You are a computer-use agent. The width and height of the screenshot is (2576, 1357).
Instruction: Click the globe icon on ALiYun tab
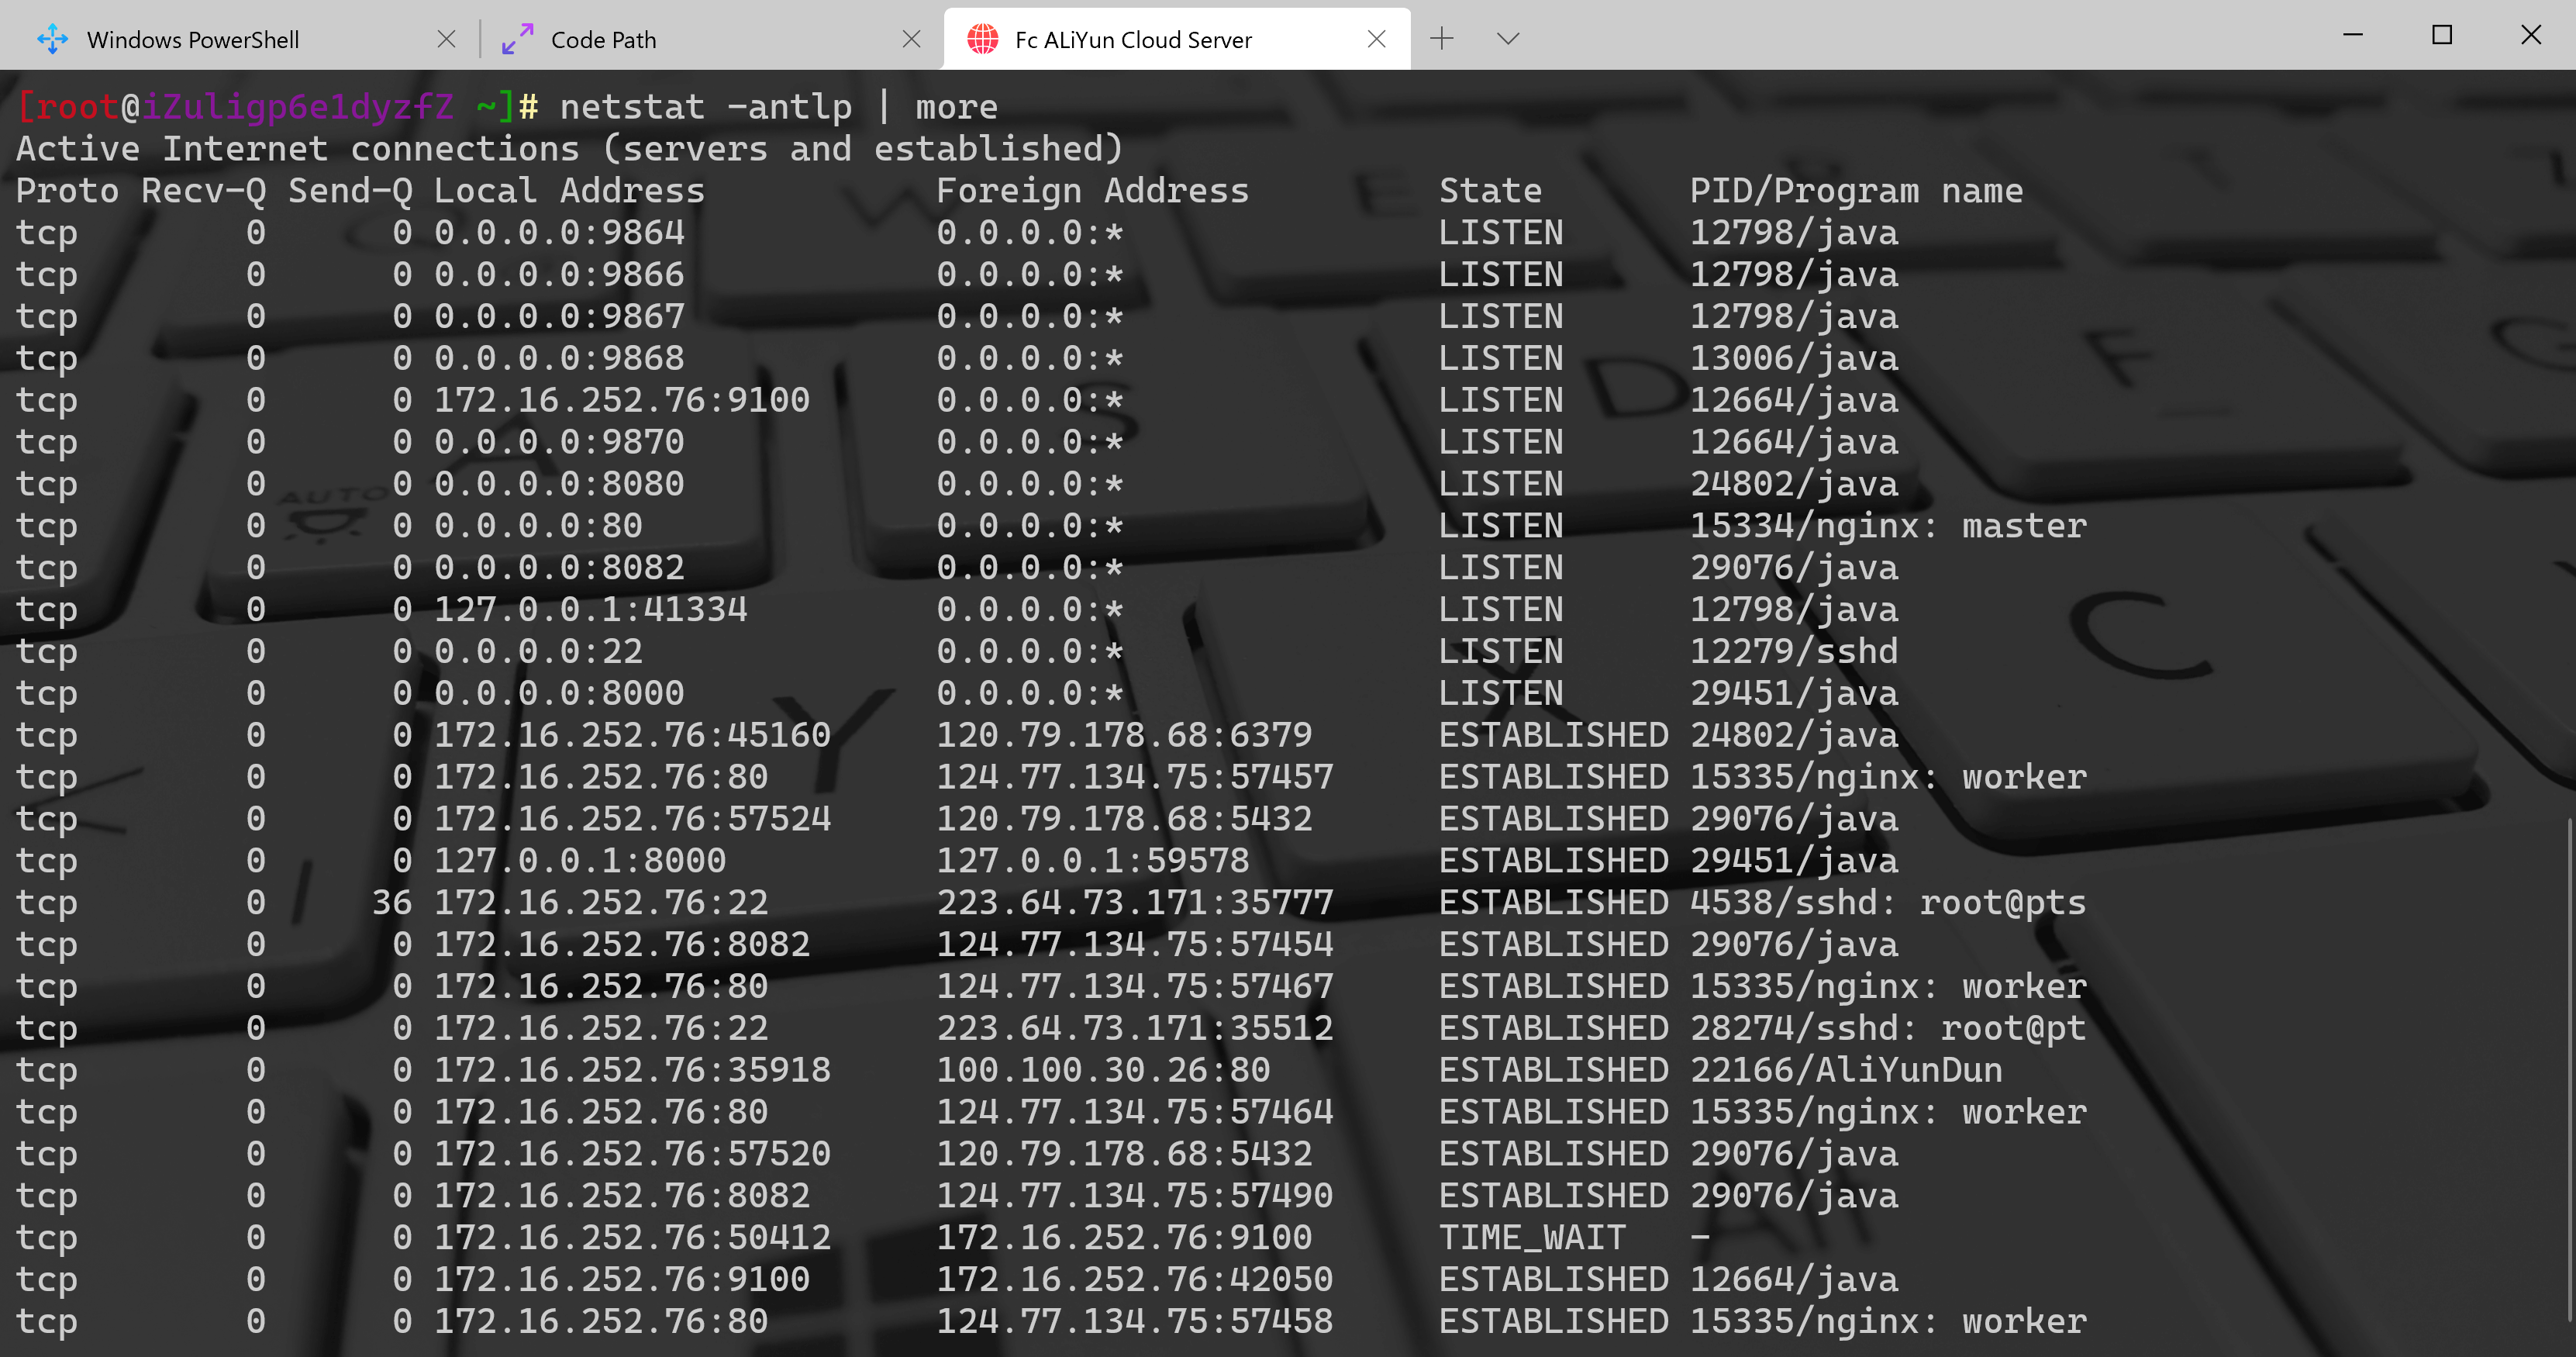click(982, 39)
